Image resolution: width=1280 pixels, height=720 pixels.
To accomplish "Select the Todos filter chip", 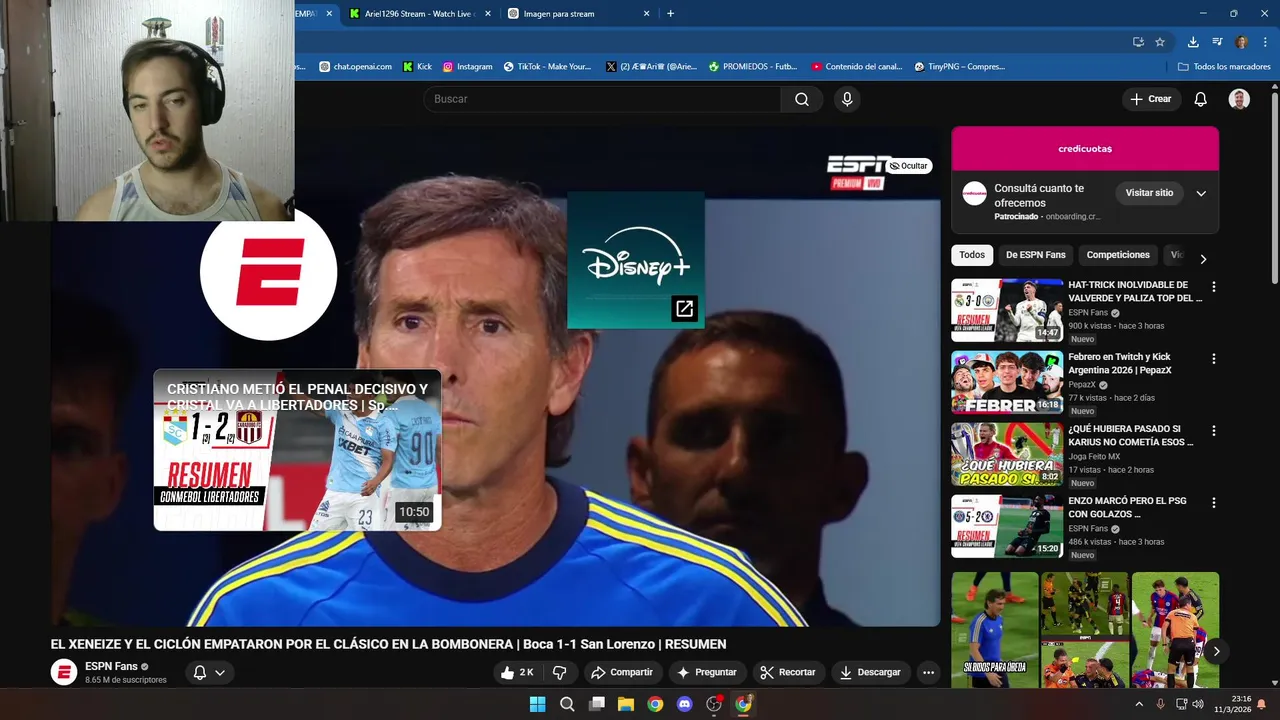I will 972,255.
